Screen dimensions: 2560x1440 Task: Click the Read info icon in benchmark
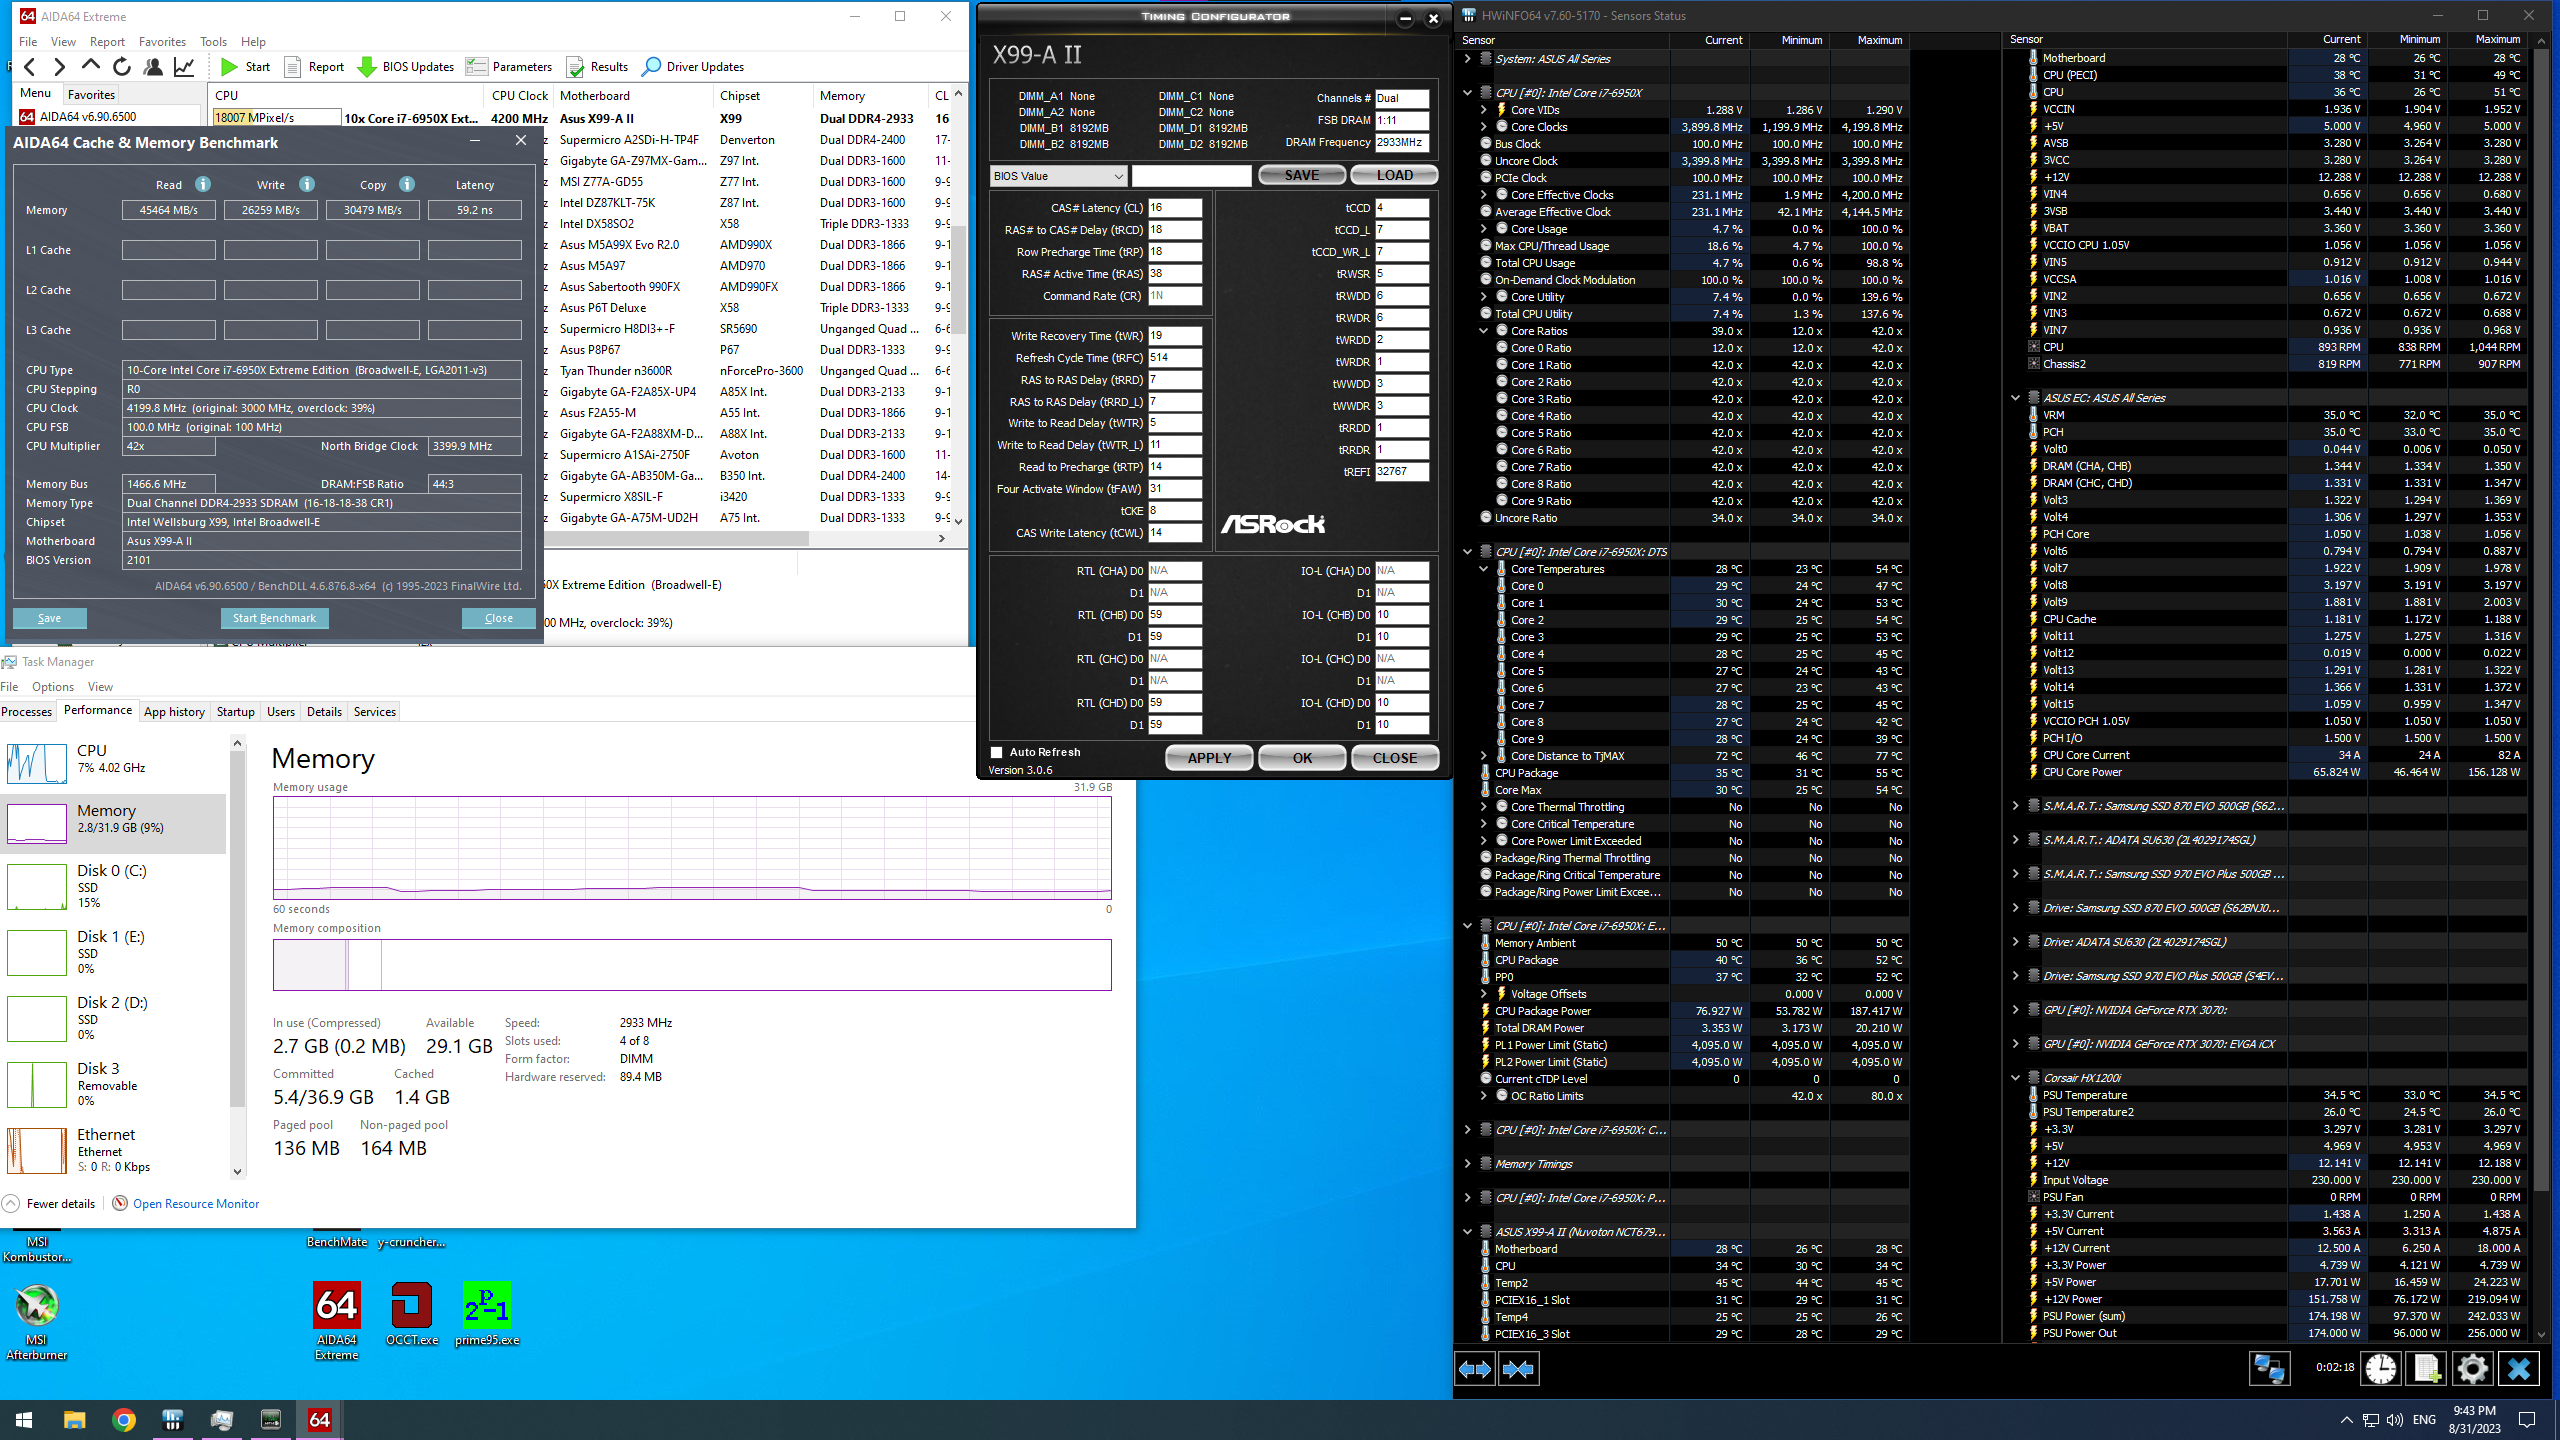[x=203, y=184]
